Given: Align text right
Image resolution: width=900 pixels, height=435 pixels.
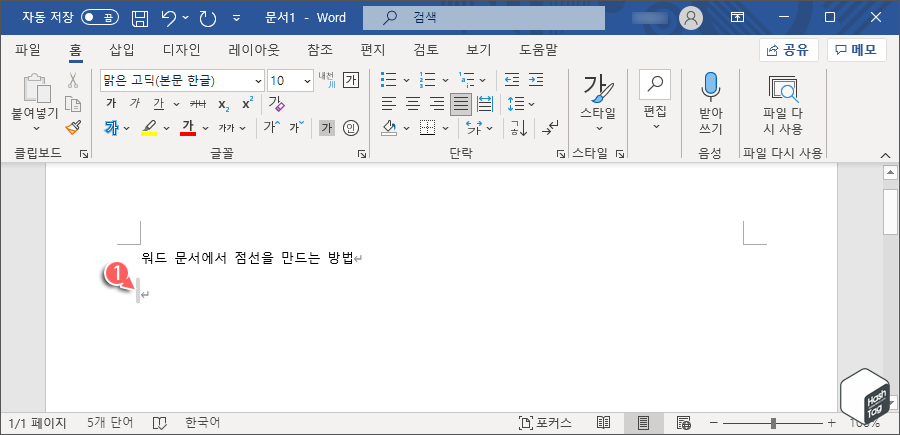Looking at the screenshot, I should coord(437,104).
